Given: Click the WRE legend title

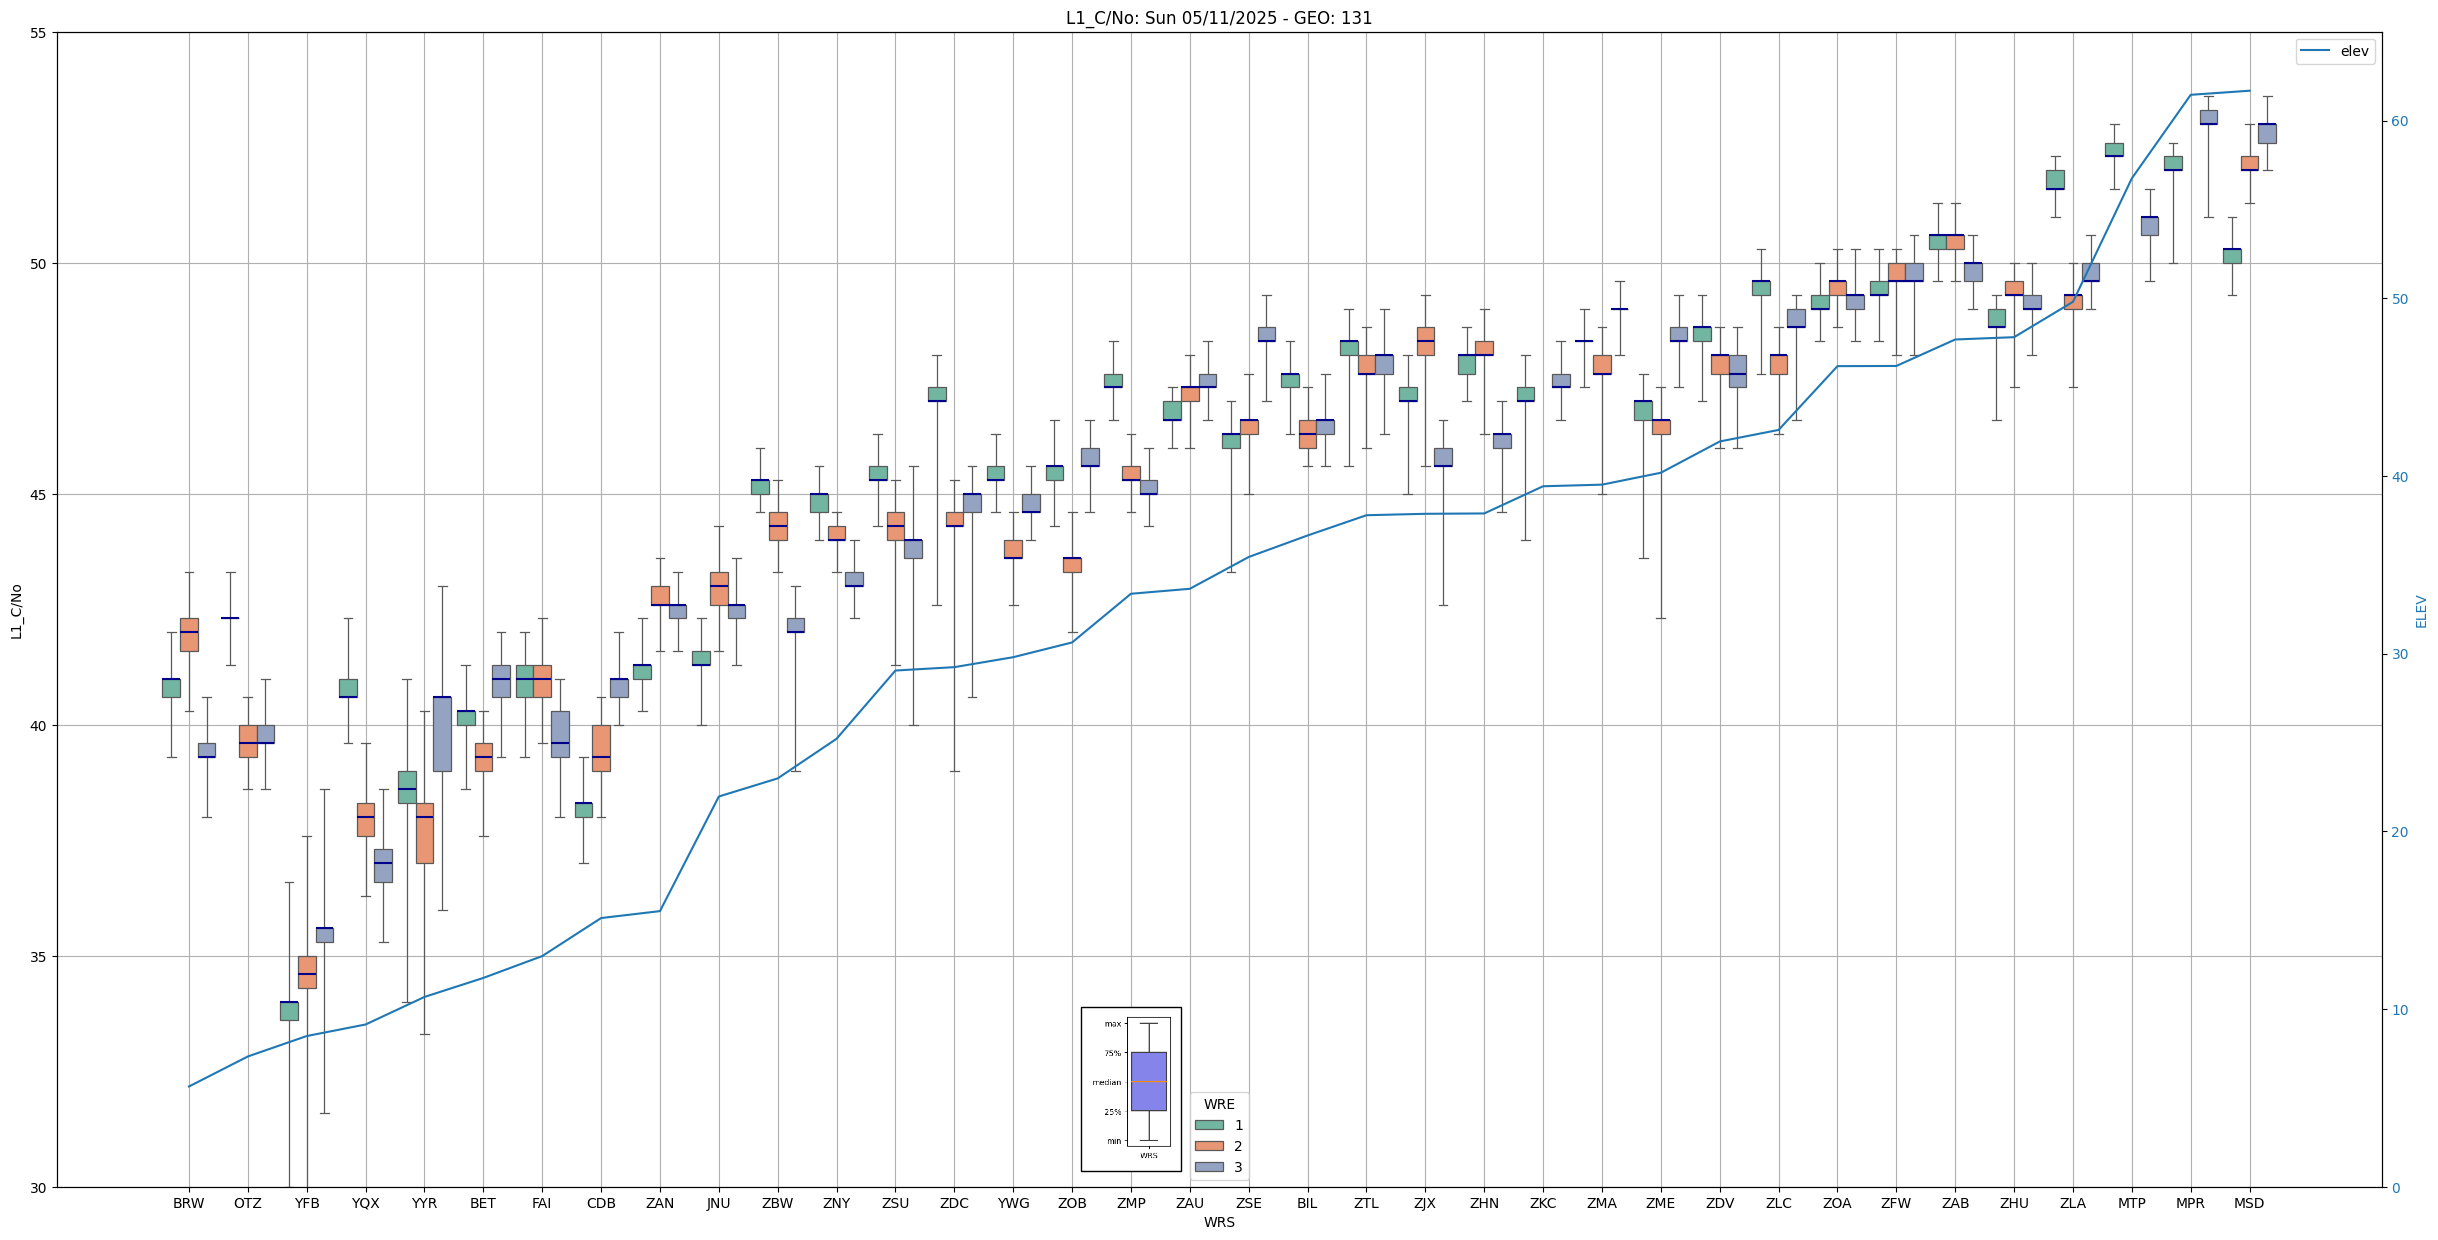Looking at the screenshot, I should tap(1218, 1105).
